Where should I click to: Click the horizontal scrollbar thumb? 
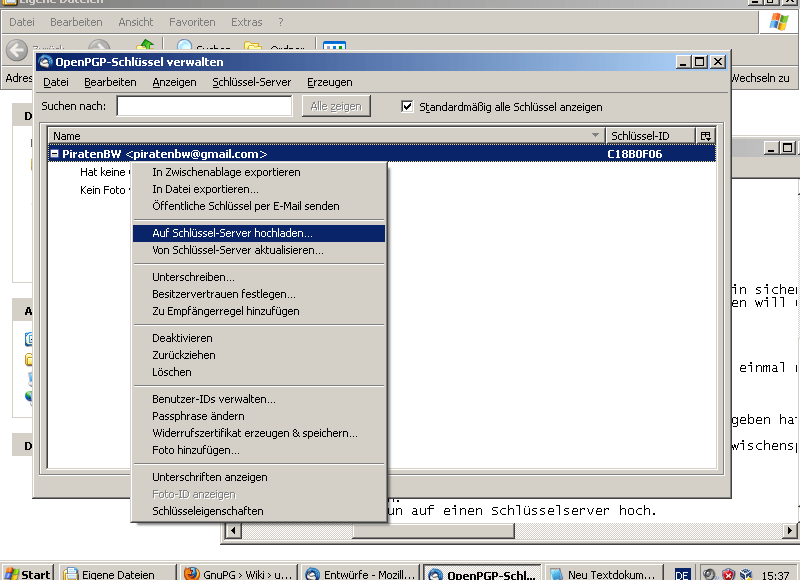pos(433,531)
